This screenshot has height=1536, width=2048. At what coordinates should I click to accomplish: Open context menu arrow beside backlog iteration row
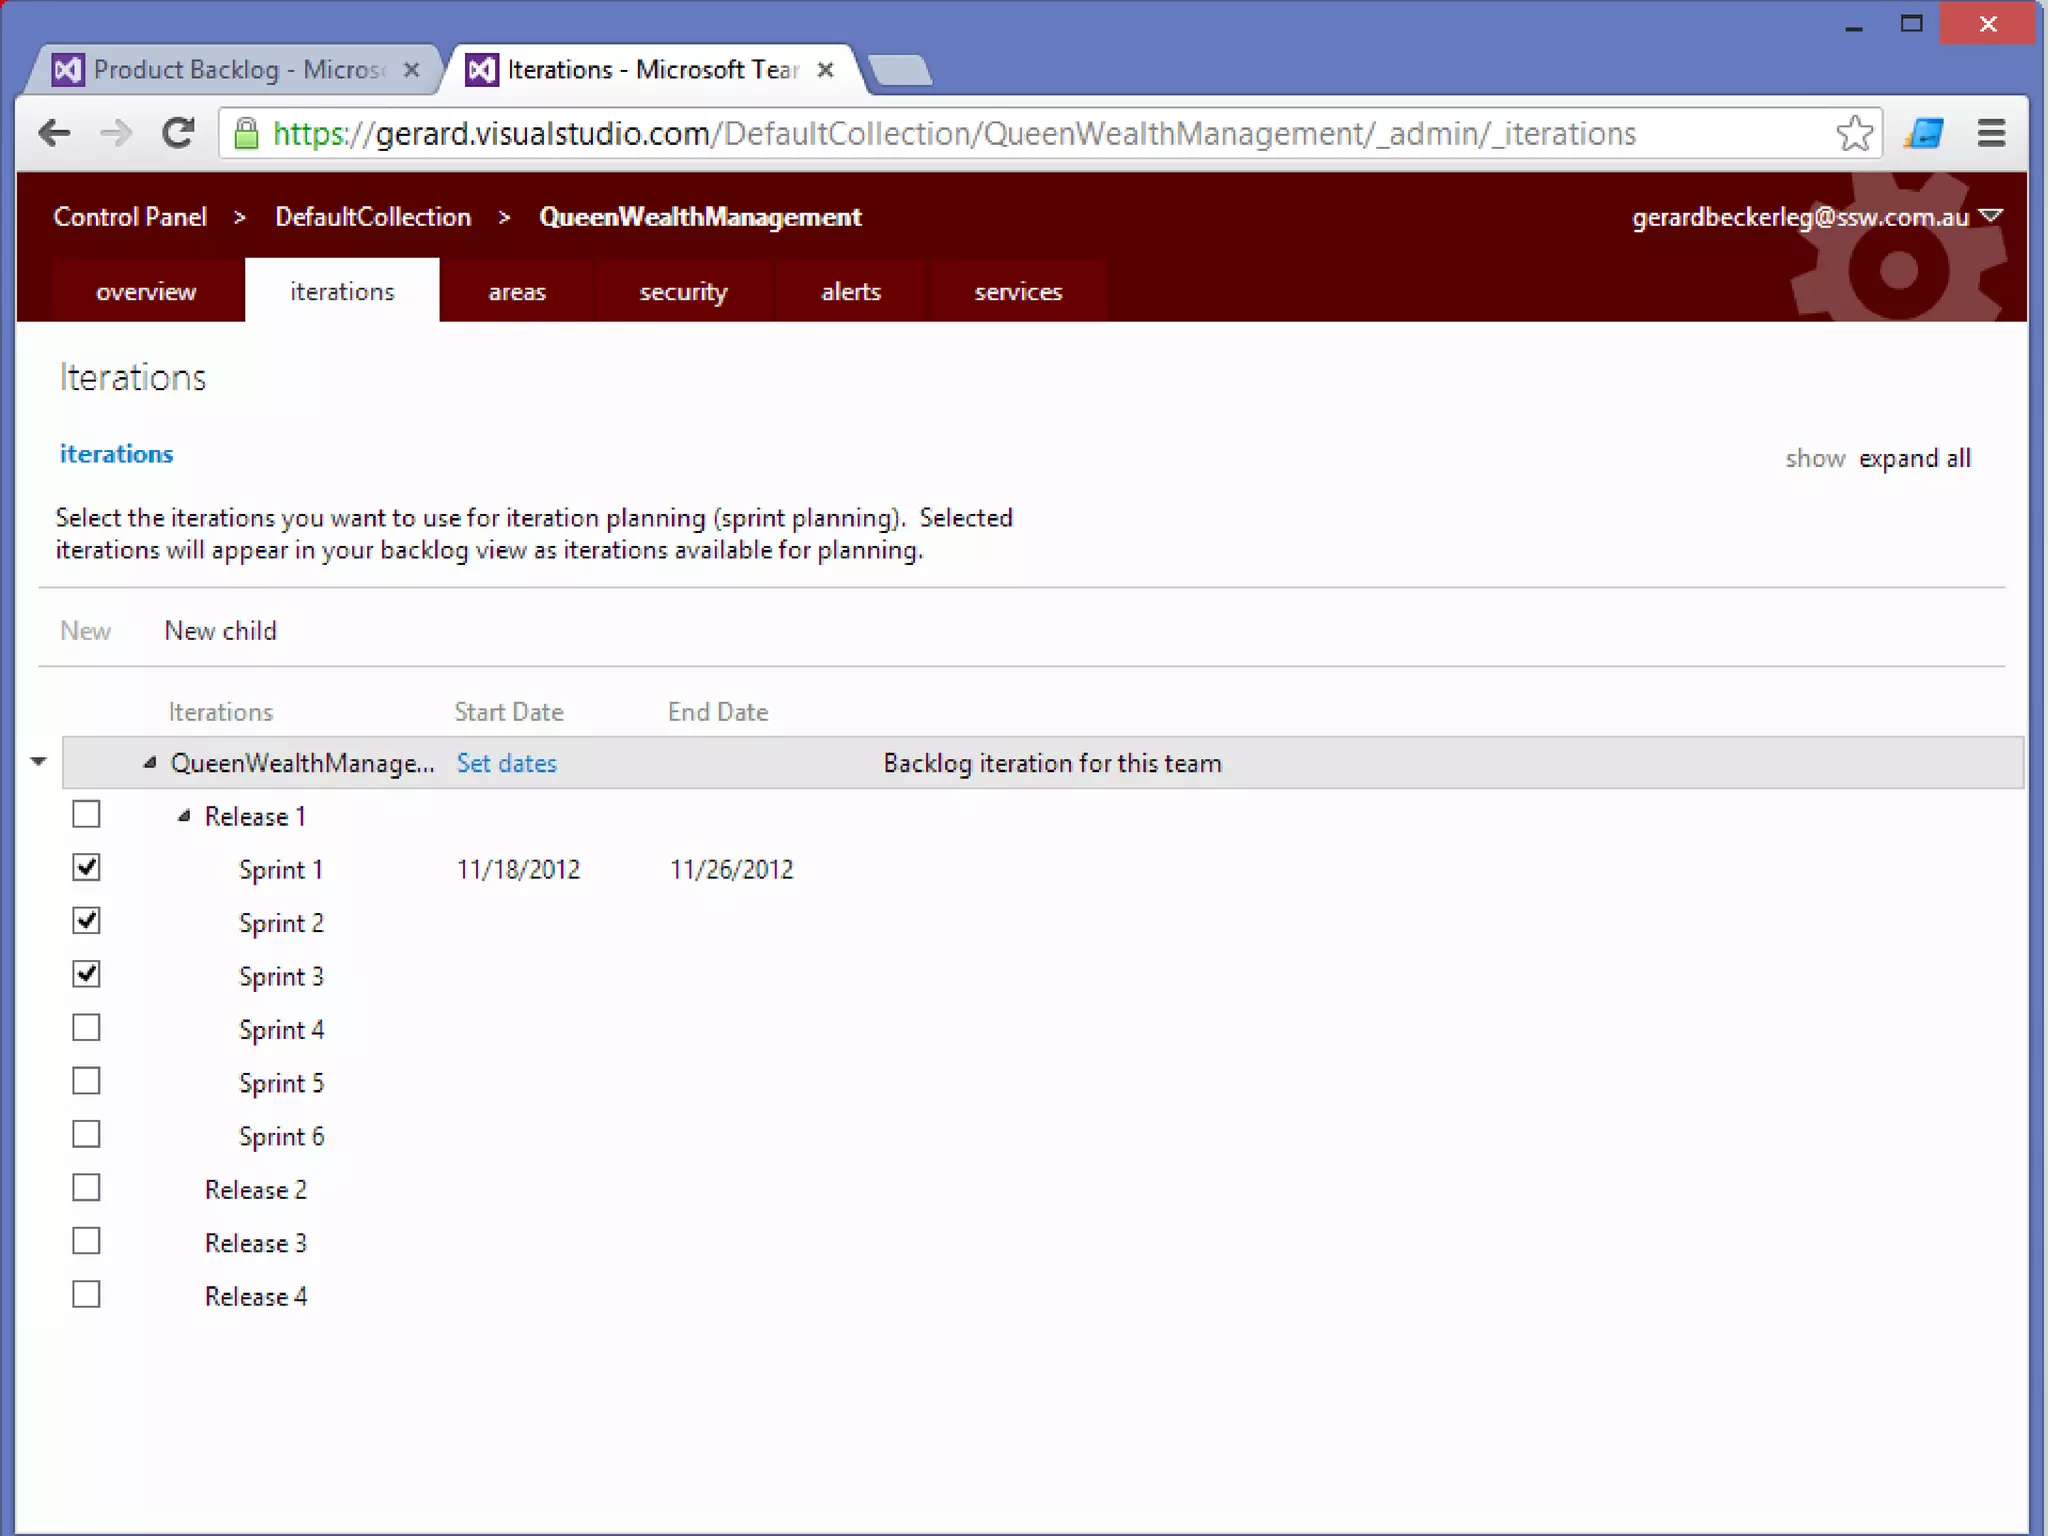[x=39, y=762]
